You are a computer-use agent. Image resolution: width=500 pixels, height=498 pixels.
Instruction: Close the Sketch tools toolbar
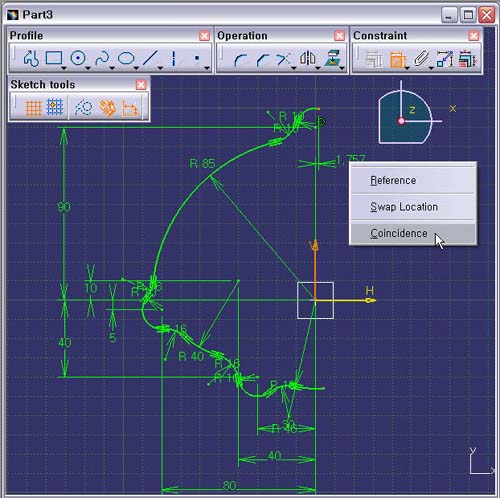point(141,85)
